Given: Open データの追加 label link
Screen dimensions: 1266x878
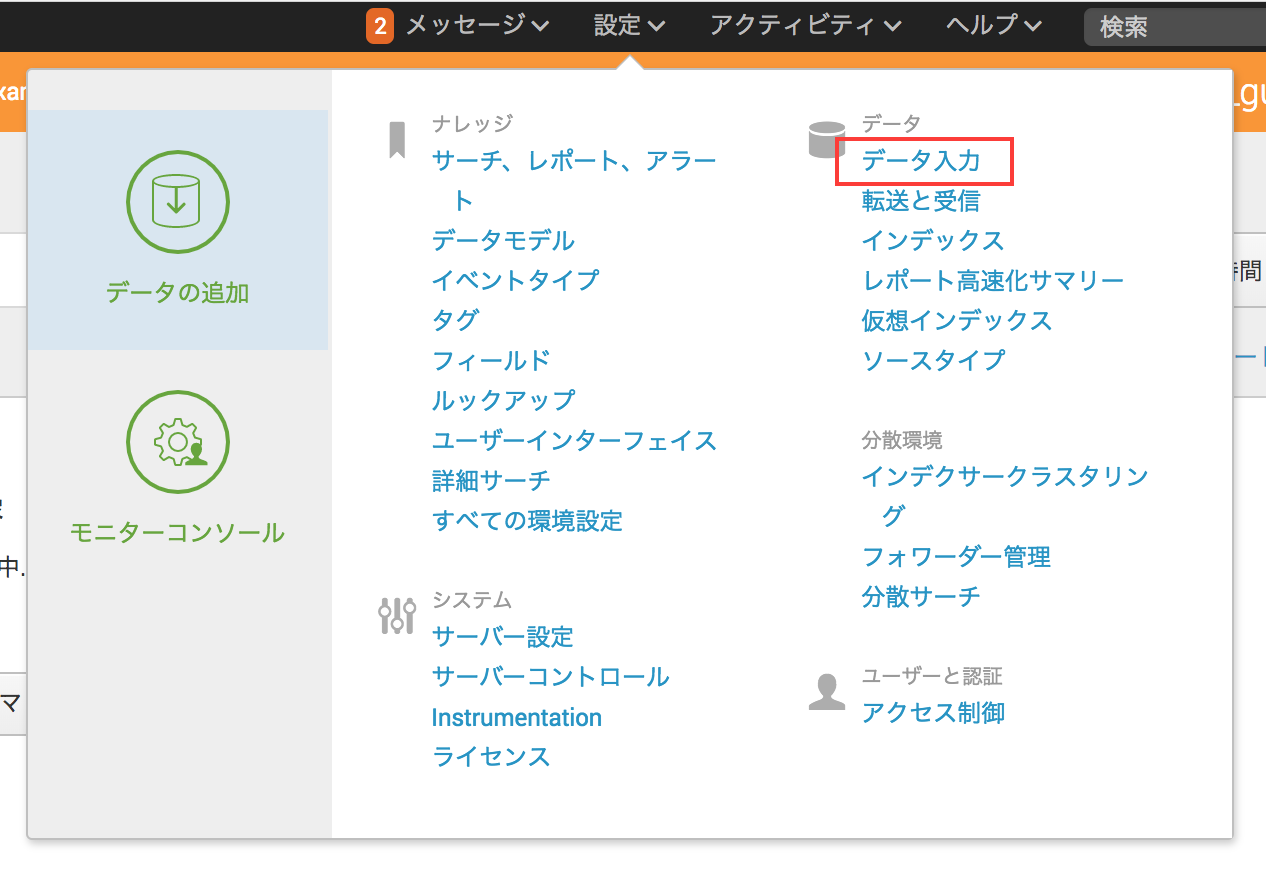Looking at the screenshot, I should (177, 293).
